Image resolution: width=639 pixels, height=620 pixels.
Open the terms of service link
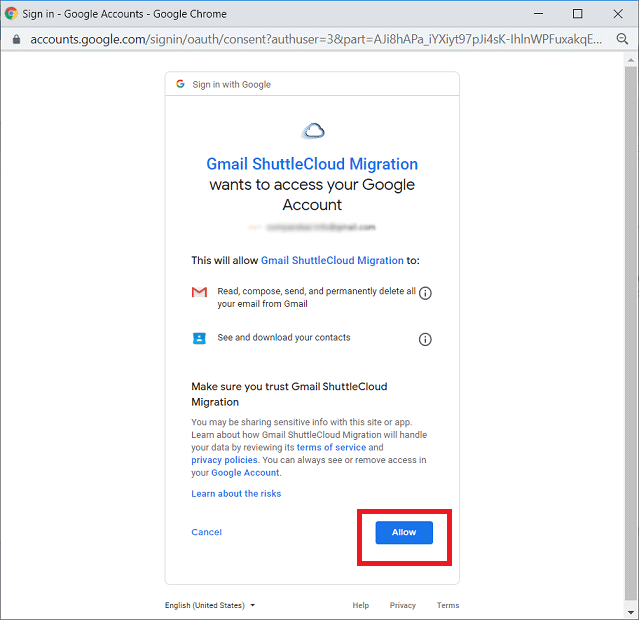click(x=331, y=447)
